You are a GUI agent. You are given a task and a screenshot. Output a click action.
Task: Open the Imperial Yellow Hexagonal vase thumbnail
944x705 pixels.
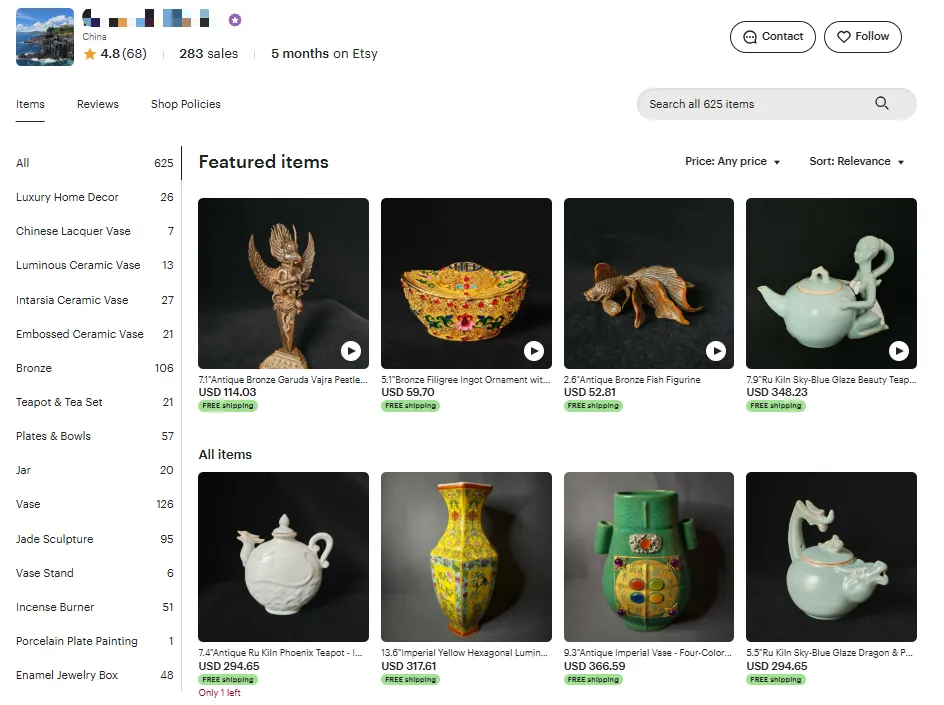point(466,557)
